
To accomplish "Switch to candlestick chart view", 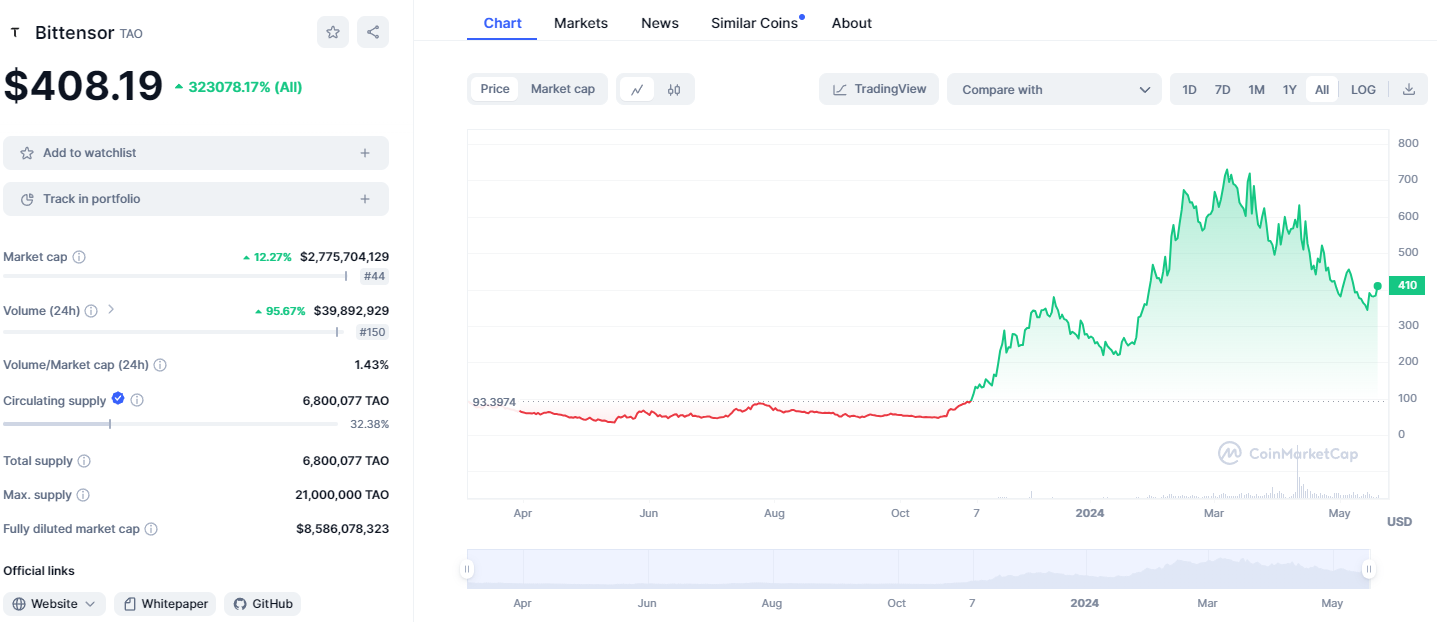I will (674, 89).
